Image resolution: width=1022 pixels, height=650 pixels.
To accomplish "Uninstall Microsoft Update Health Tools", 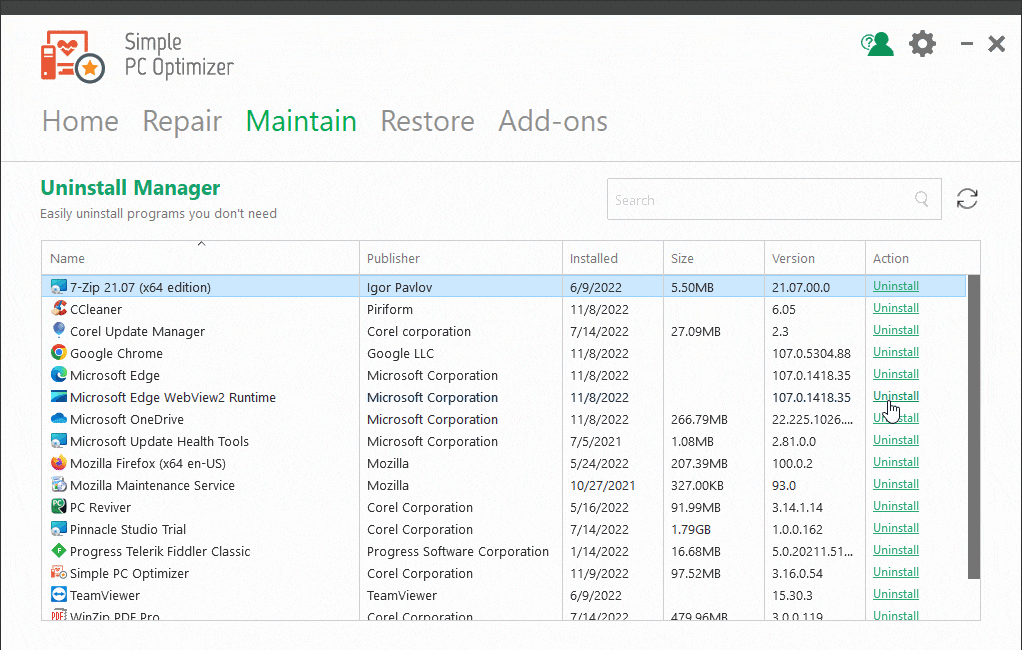I will tap(896, 440).
